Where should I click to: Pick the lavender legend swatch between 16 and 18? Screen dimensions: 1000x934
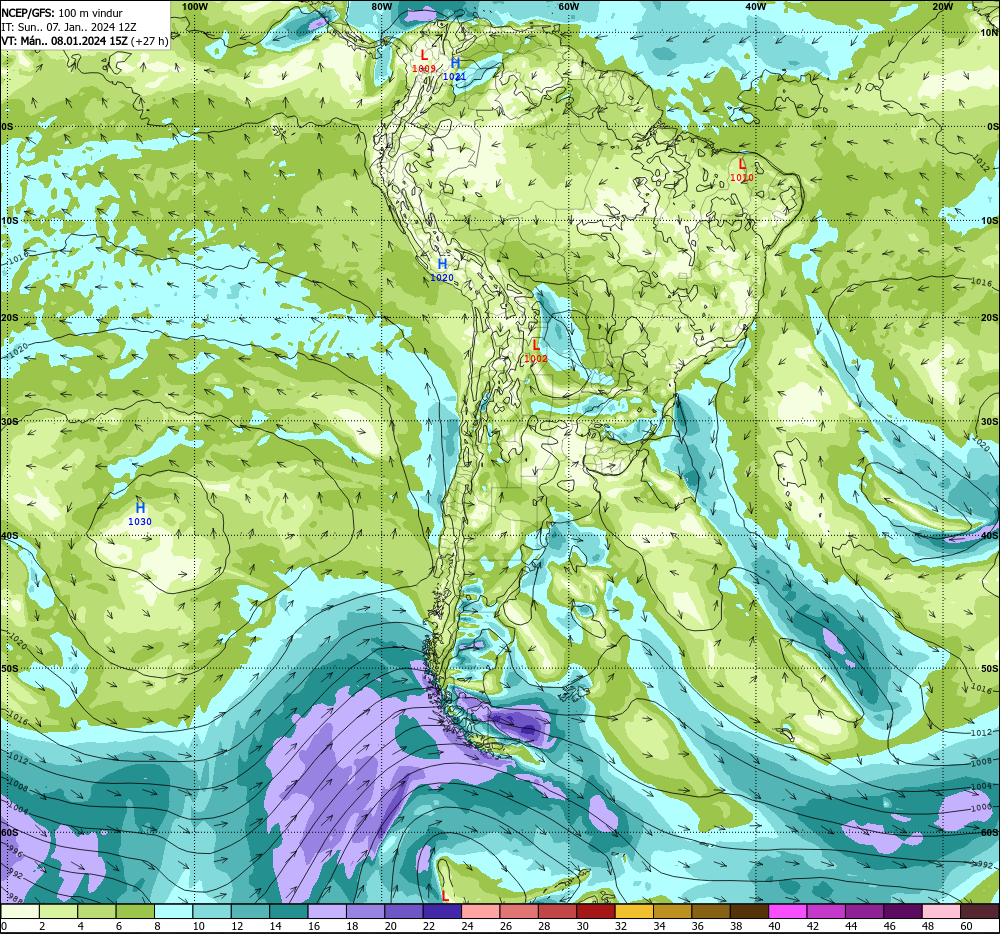[327, 911]
